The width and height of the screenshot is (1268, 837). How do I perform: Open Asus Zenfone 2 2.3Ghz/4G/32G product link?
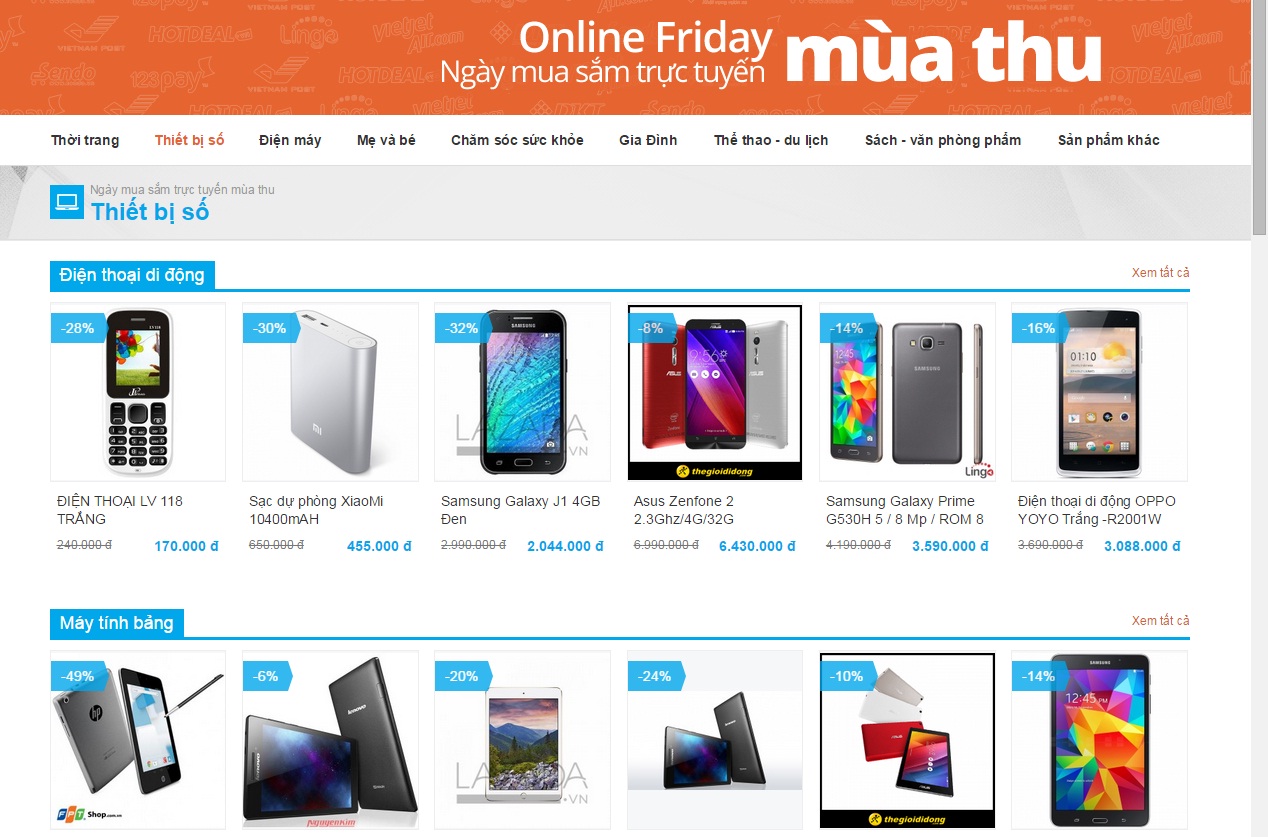pos(684,510)
